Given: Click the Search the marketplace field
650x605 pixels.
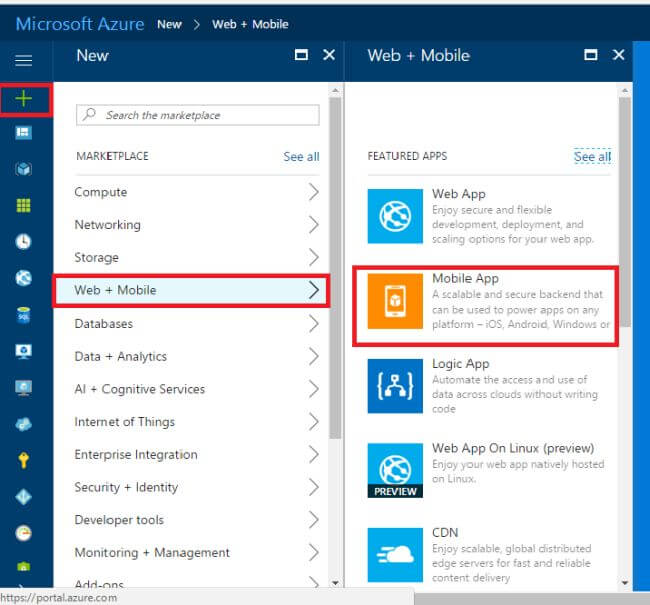Looking at the screenshot, I should (x=198, y=115).
